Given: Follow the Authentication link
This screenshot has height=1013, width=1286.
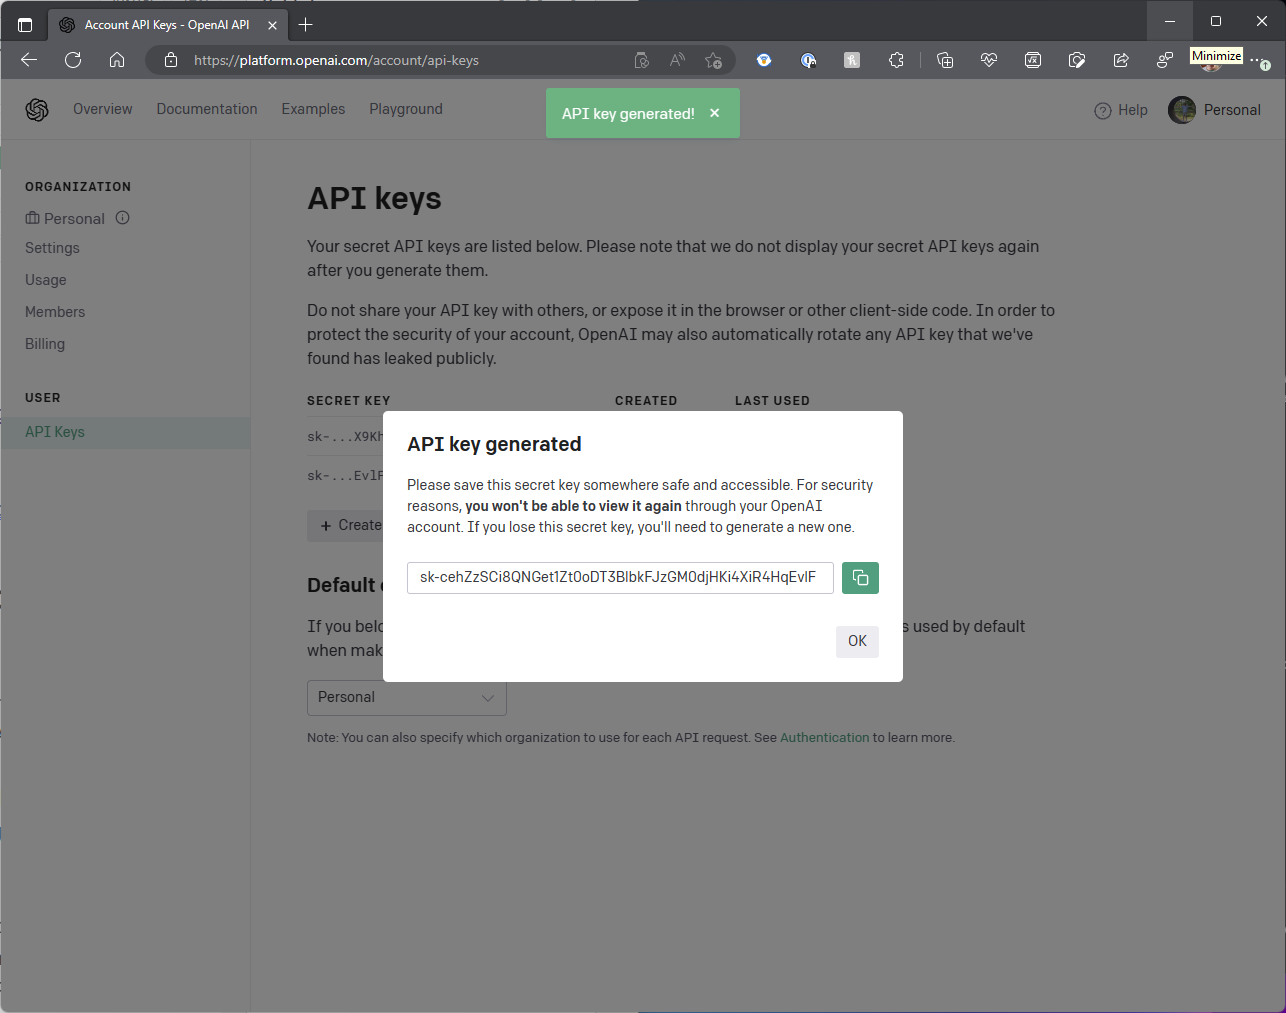Looking at the screenshot, I should click(x=824, y=738).
